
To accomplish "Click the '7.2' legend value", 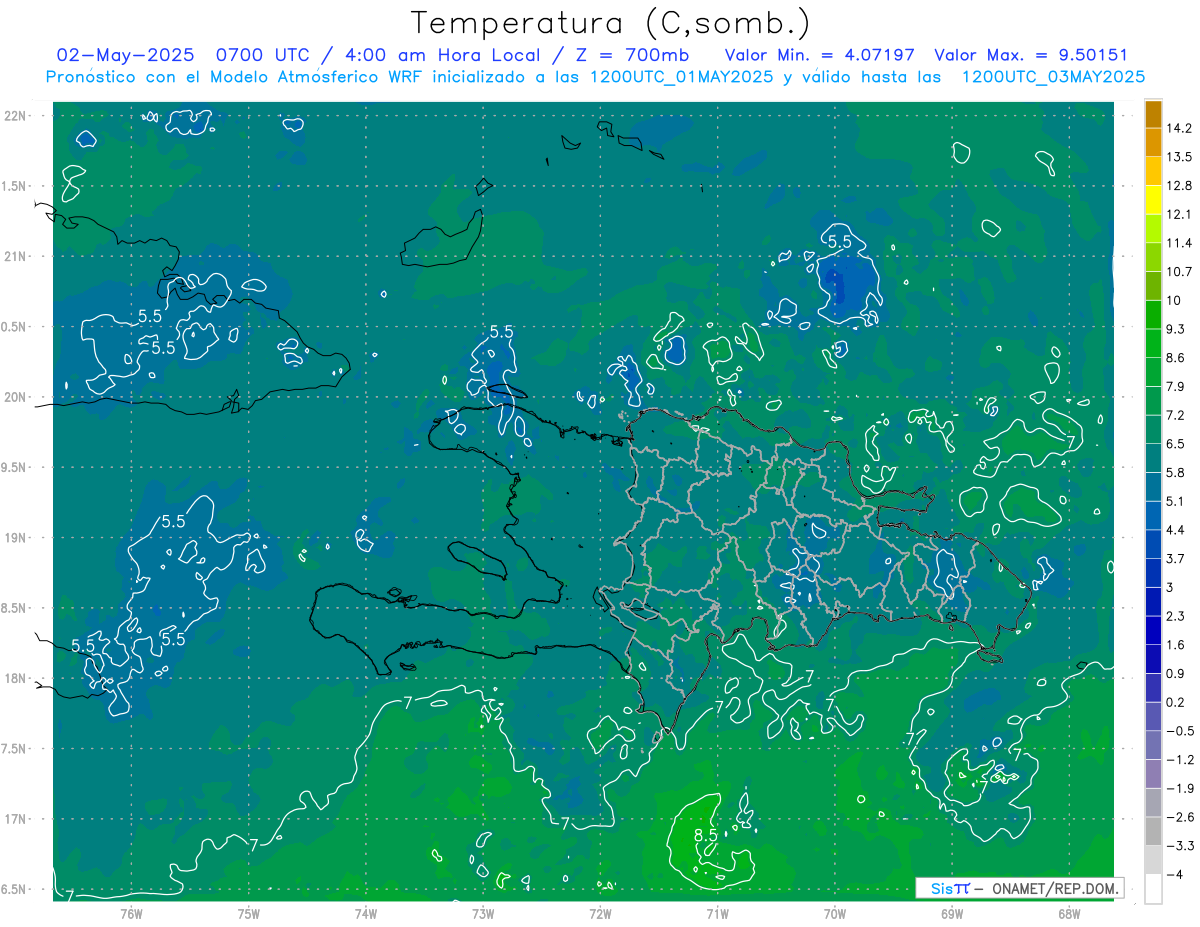I will click(1178, 415).
